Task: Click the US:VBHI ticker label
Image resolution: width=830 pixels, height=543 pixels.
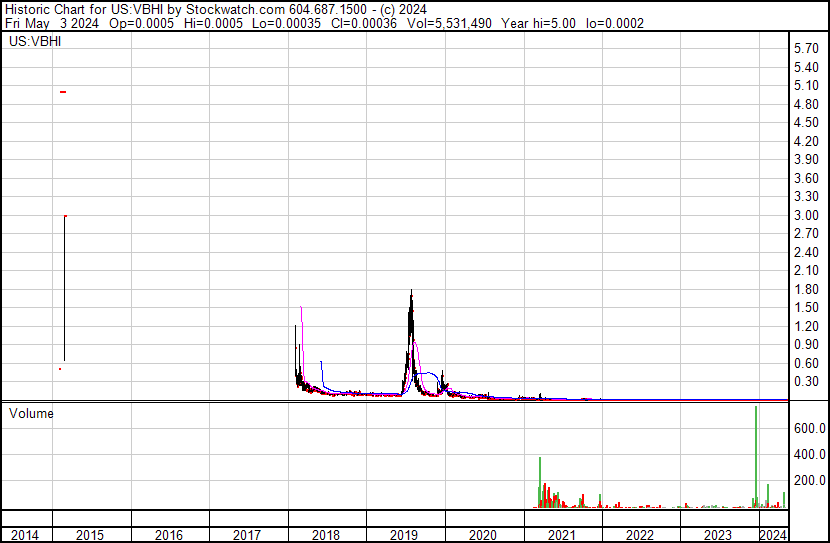Action: pos(33,43)
